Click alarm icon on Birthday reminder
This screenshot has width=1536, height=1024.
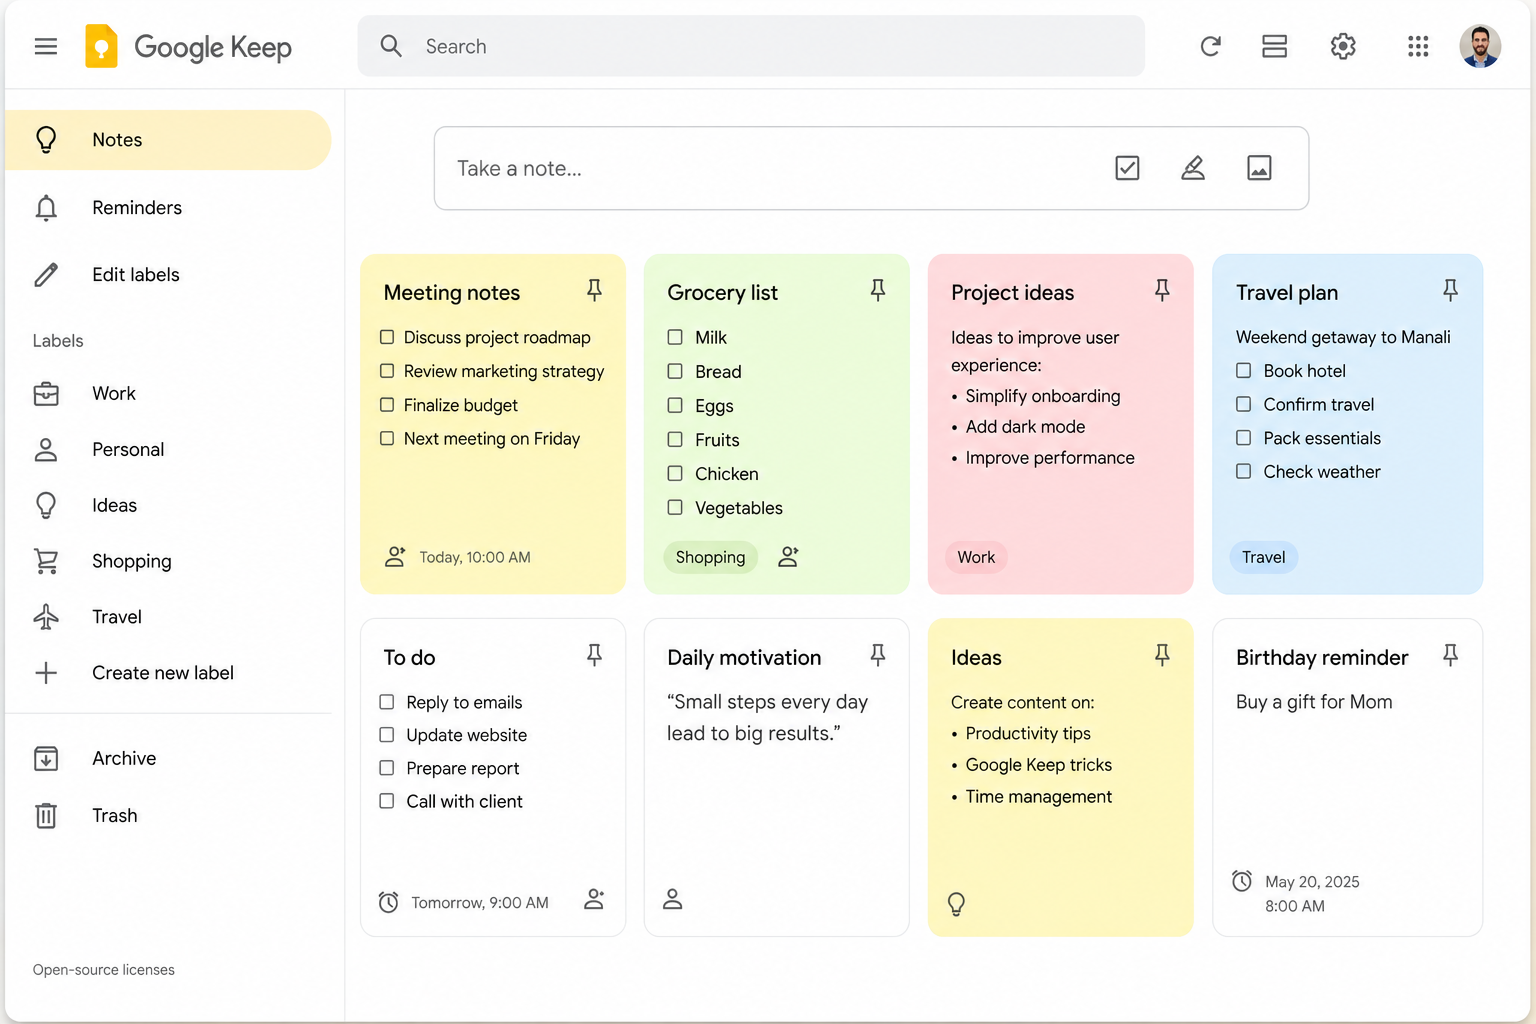[1242, 881]
